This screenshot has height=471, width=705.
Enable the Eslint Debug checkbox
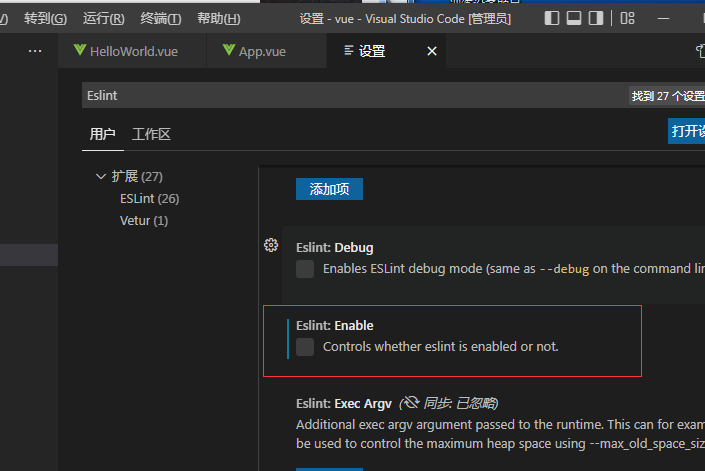(x=305, y=269)
